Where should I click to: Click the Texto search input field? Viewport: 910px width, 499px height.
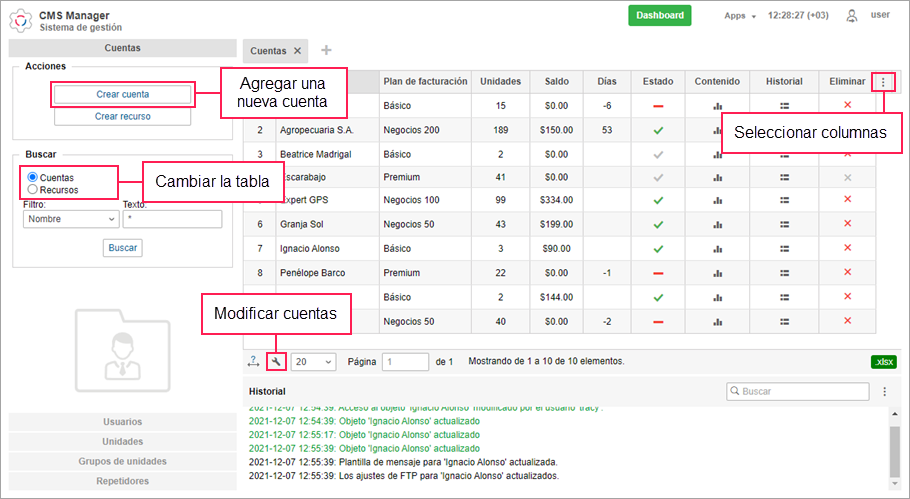[172, 219]
